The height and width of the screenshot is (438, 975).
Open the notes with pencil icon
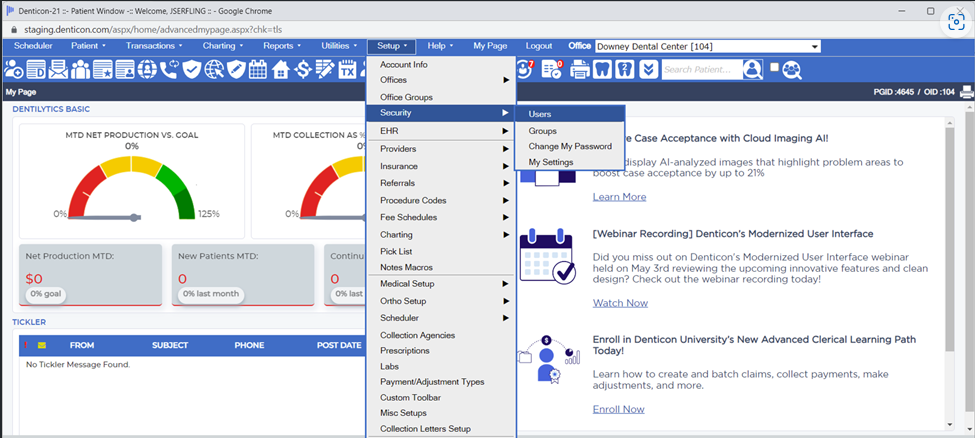(325, 69)
